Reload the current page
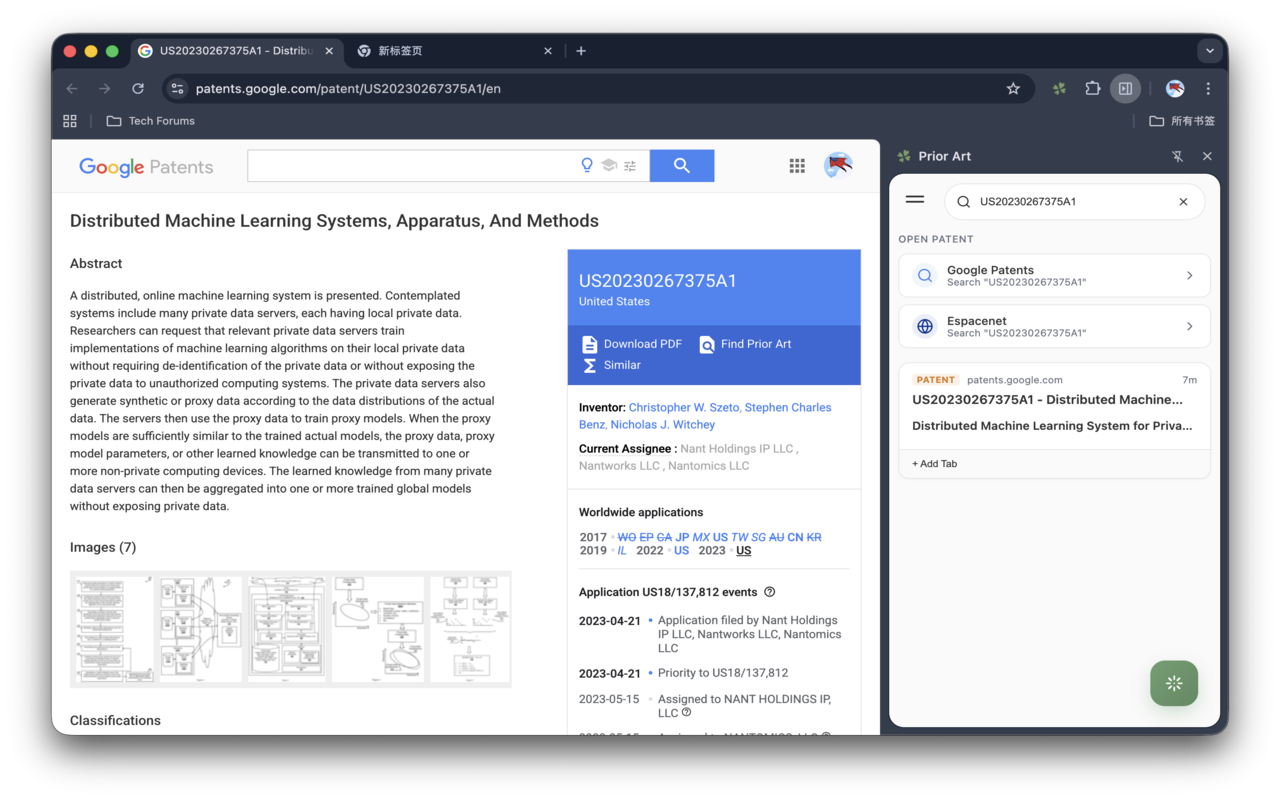Screen dimensions: 1280x800 [138, 89]
